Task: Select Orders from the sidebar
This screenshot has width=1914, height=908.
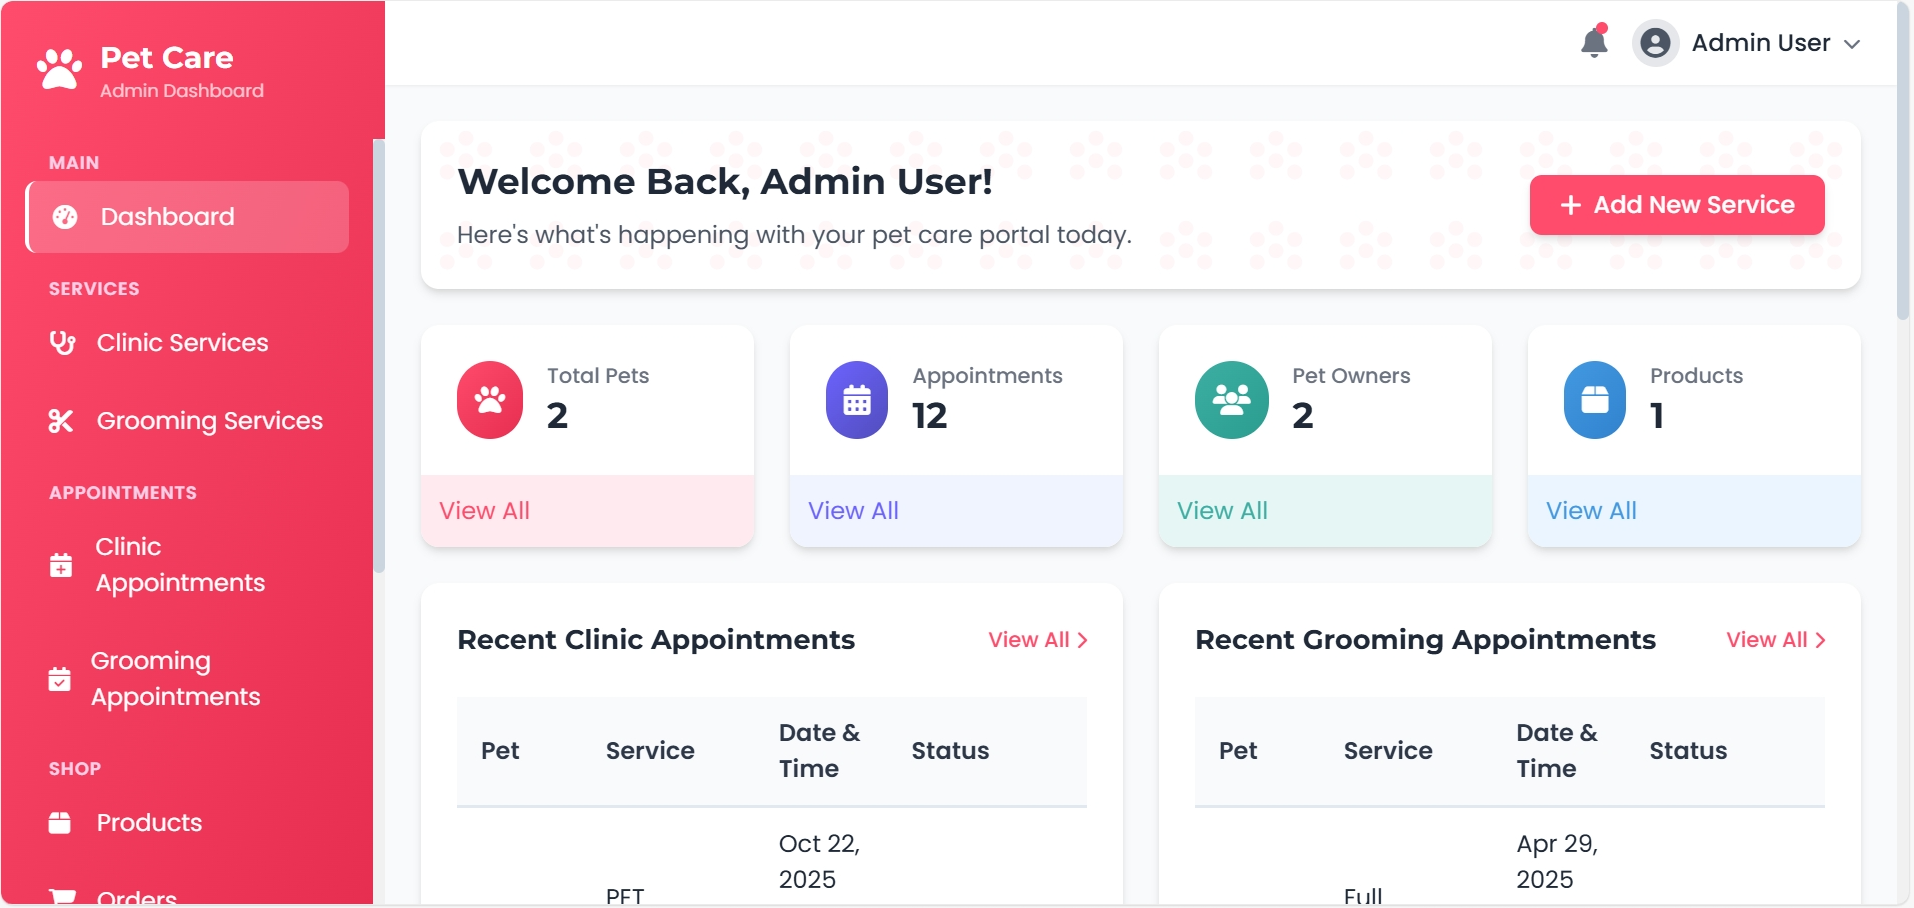Action: (134, 895)
